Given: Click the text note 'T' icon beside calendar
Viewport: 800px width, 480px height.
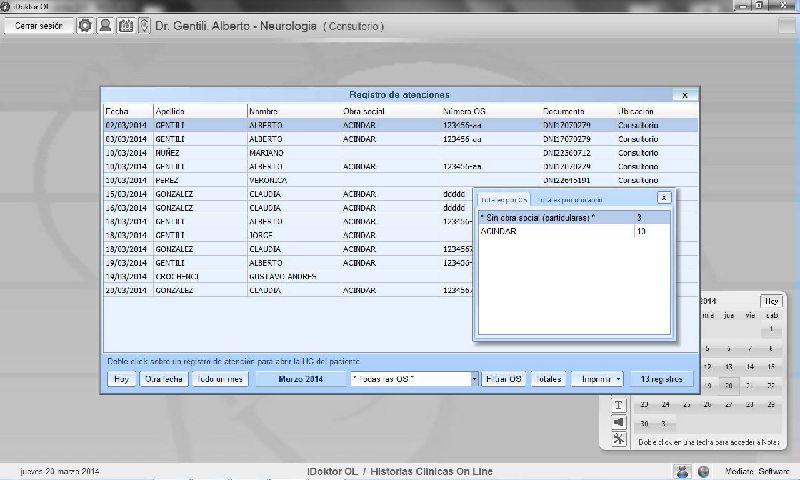Looking at the screenshot, I should [618, 405].
